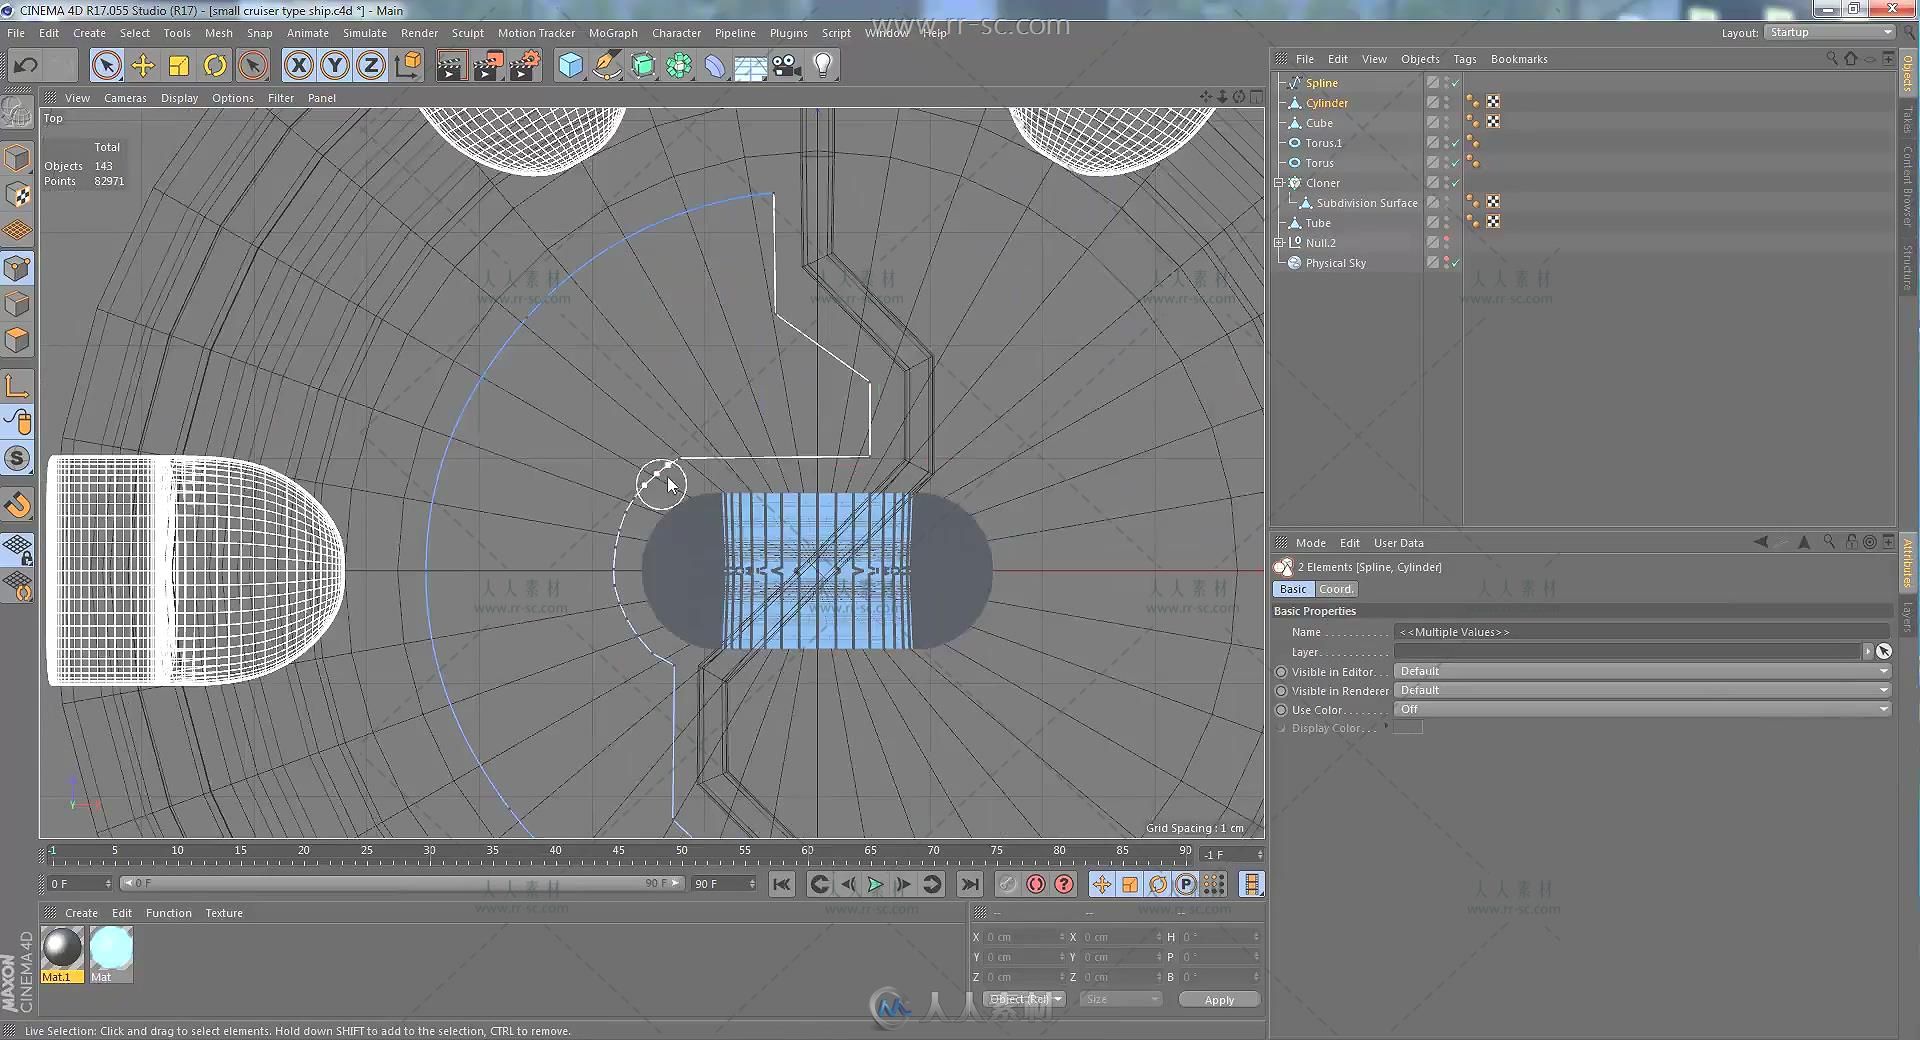
Task: Select the Tube object in tree
Action: 1318,223
